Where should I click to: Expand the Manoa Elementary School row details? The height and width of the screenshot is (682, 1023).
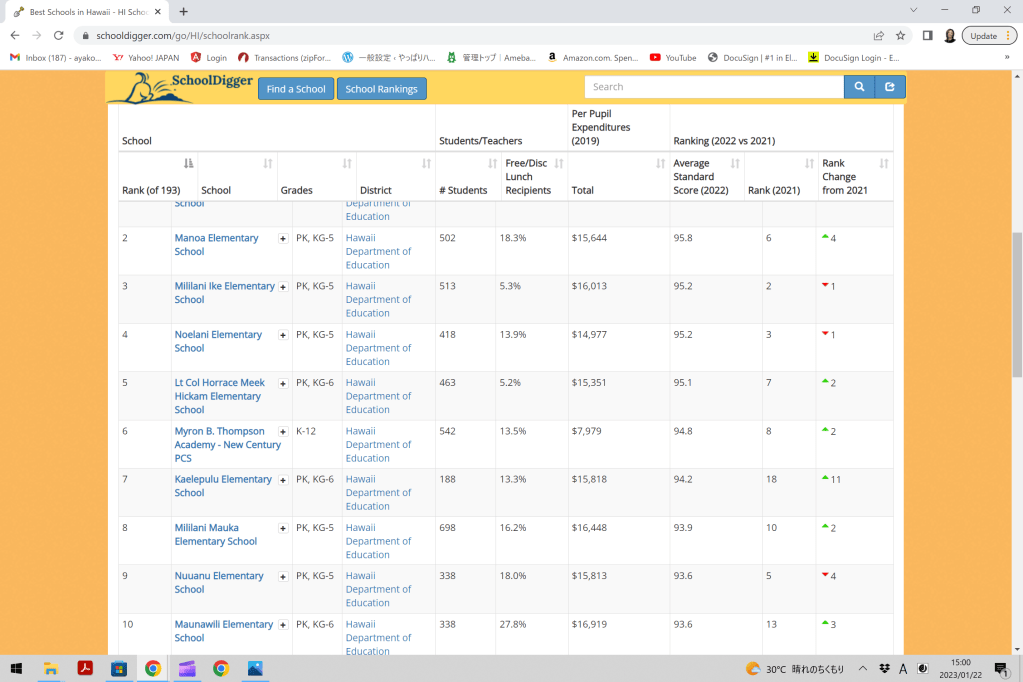283,239
